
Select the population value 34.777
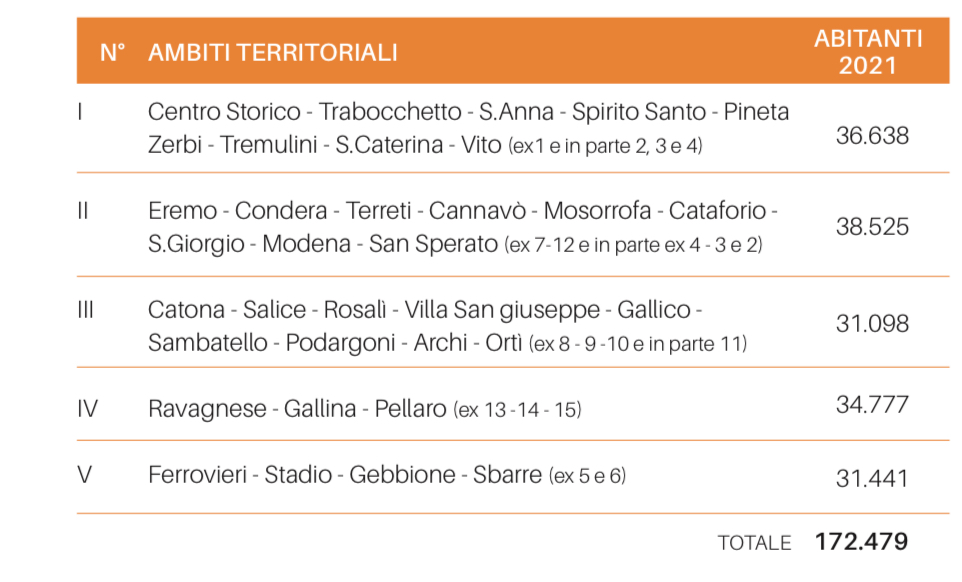click(x=872, y=405)
